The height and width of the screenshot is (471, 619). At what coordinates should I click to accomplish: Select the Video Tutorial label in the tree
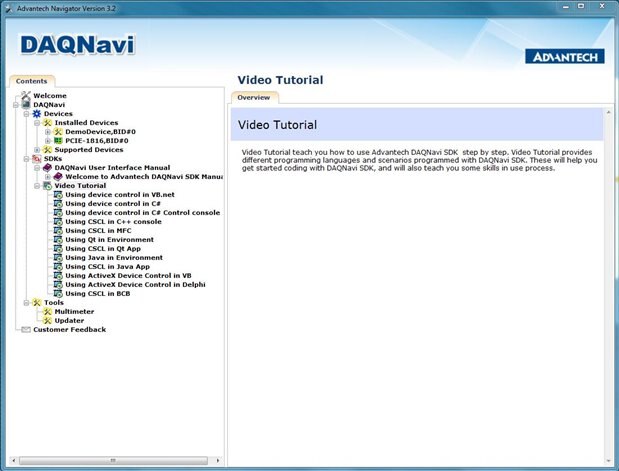point(80,186)
